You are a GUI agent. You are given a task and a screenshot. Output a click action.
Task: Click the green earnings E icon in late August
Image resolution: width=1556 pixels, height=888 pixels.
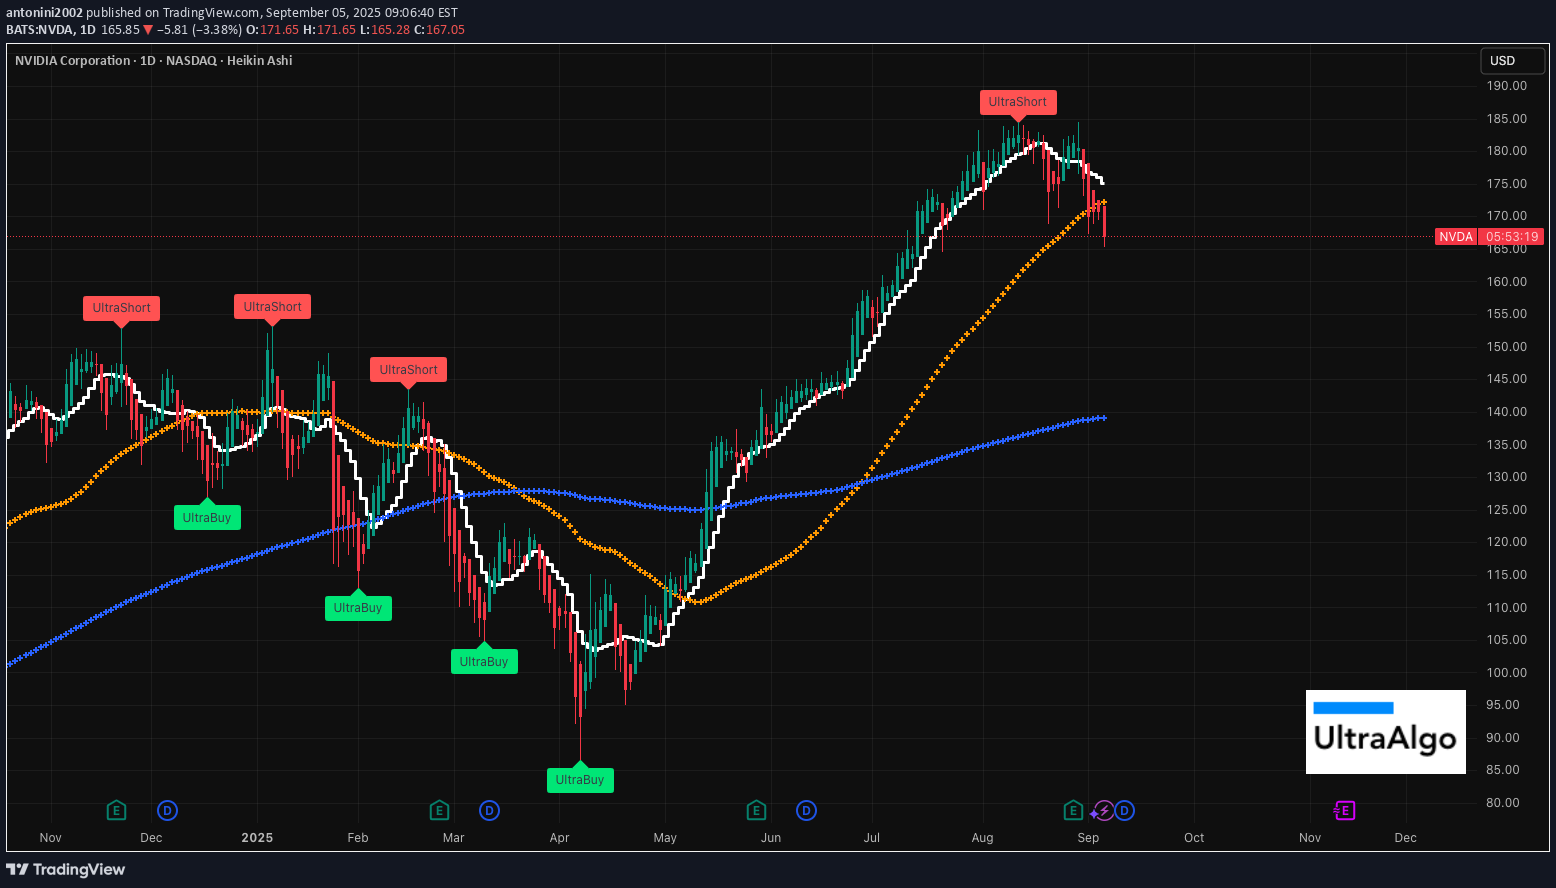pyautogui.click(x=1073, y=810)
